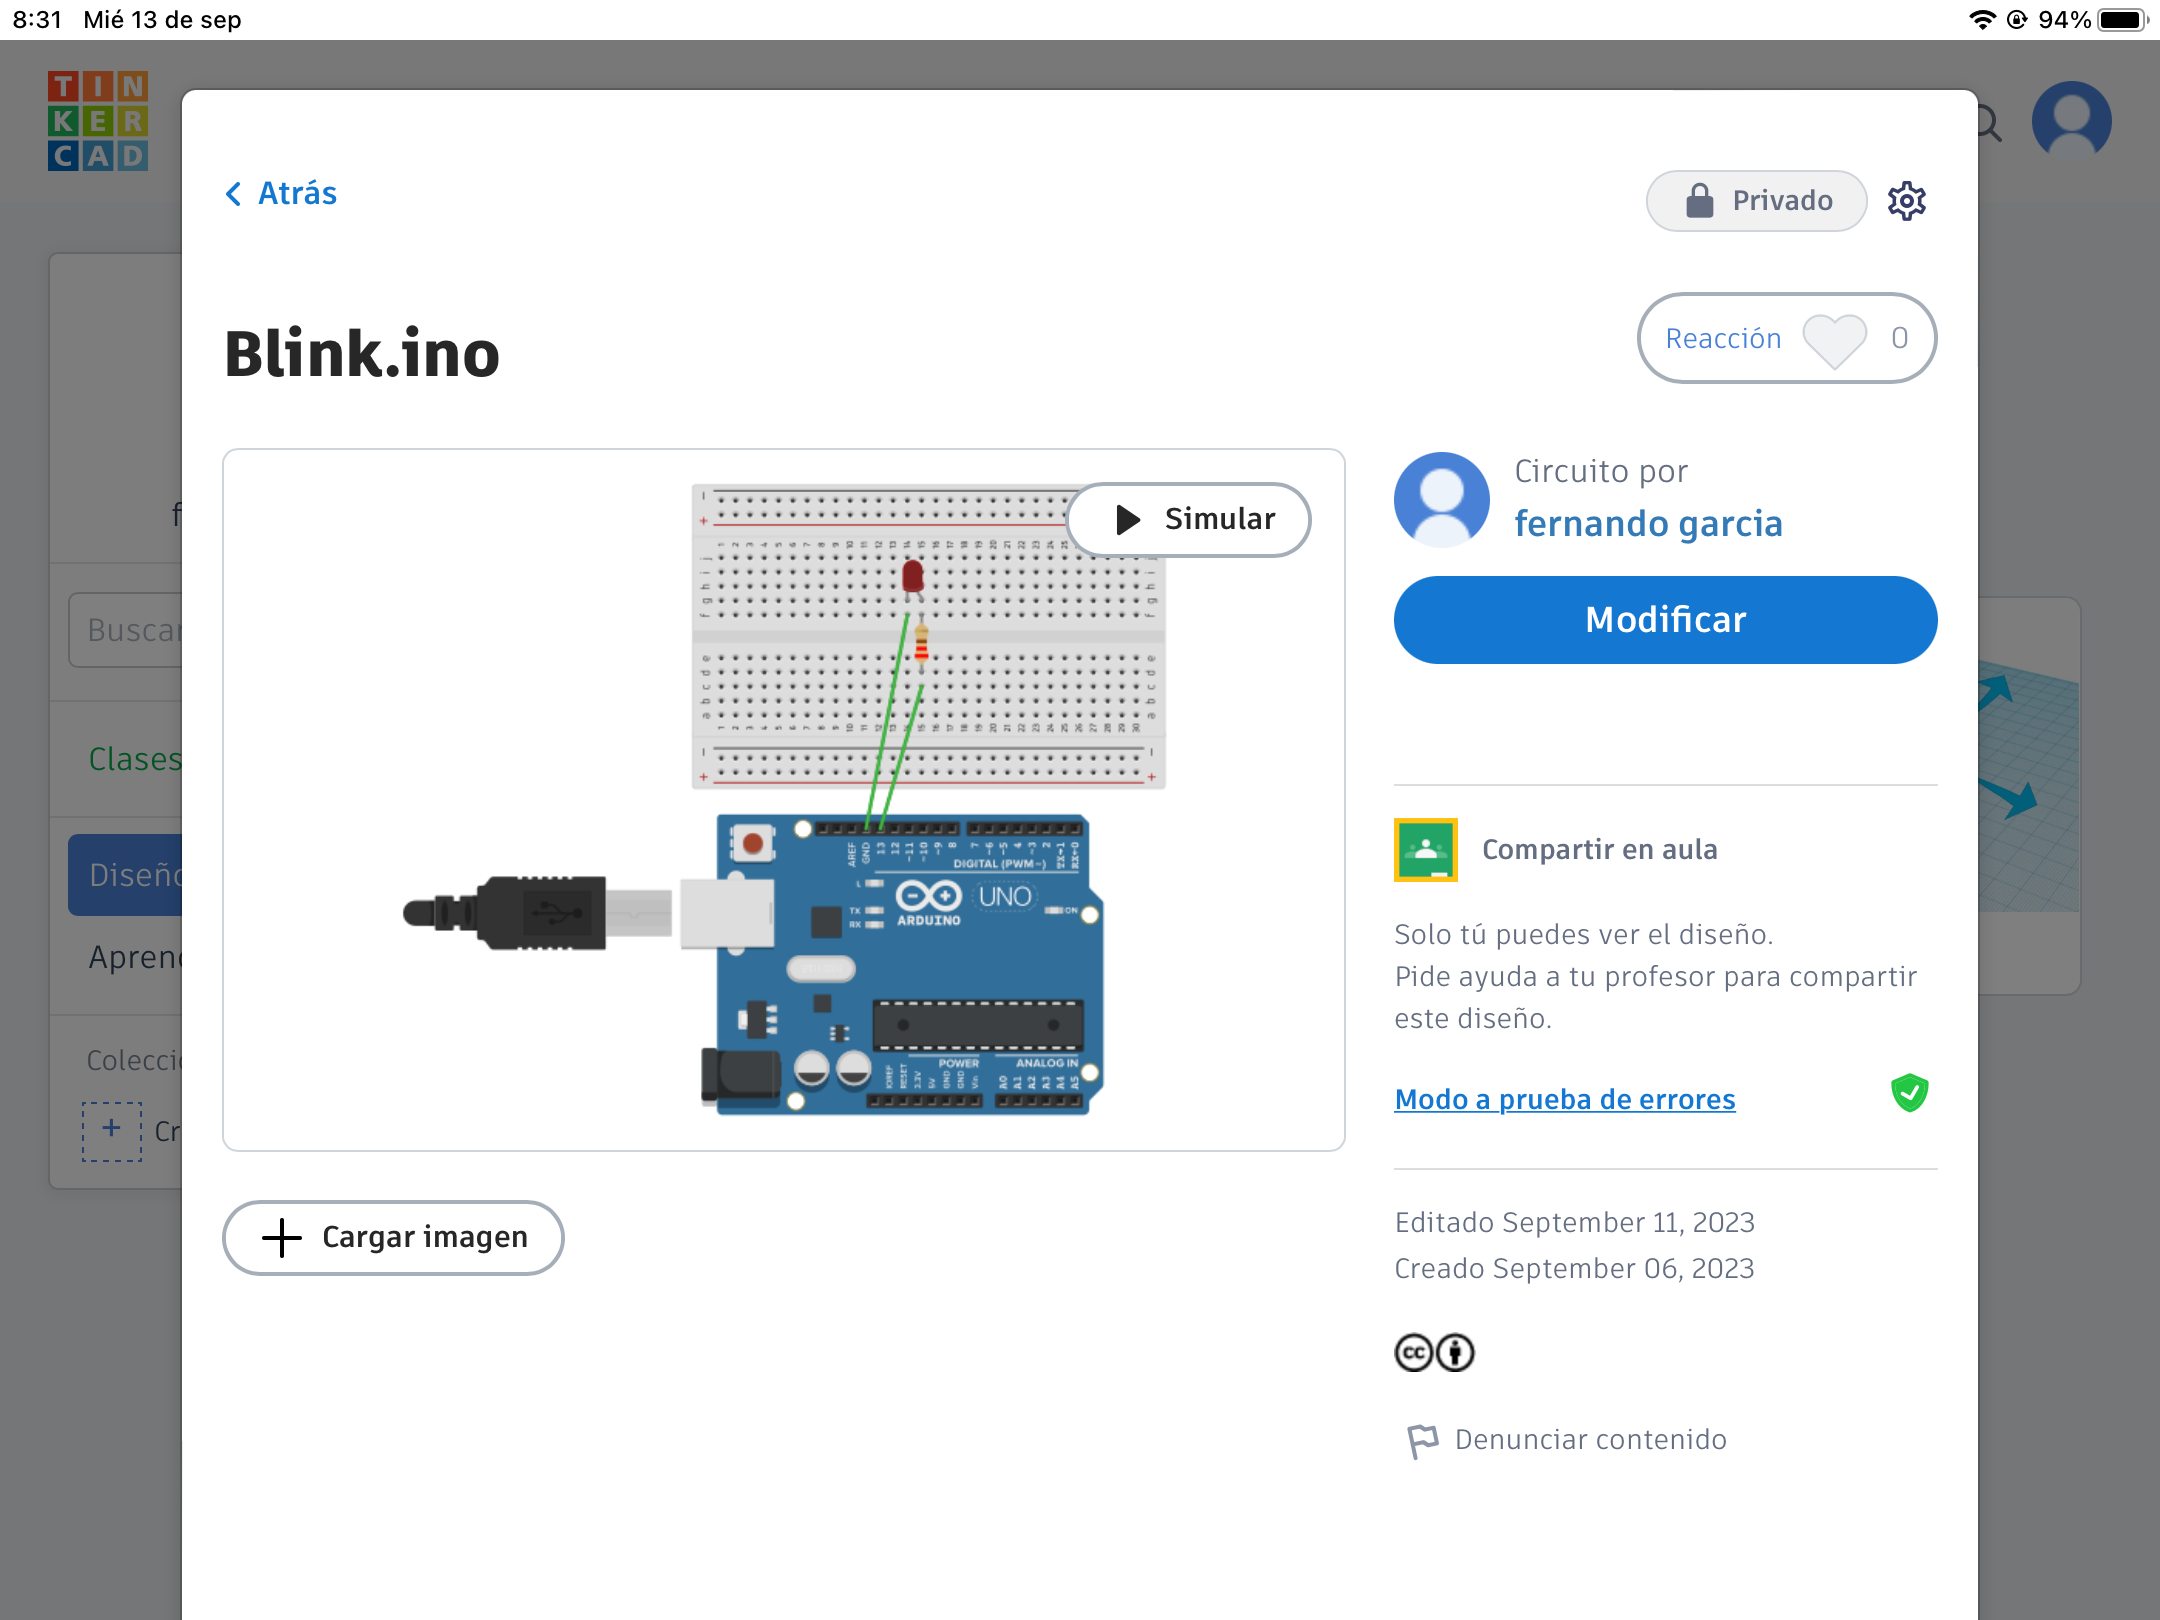Go back with the Atrás chevron
Screen dimensions: 2160x1620
234,194
